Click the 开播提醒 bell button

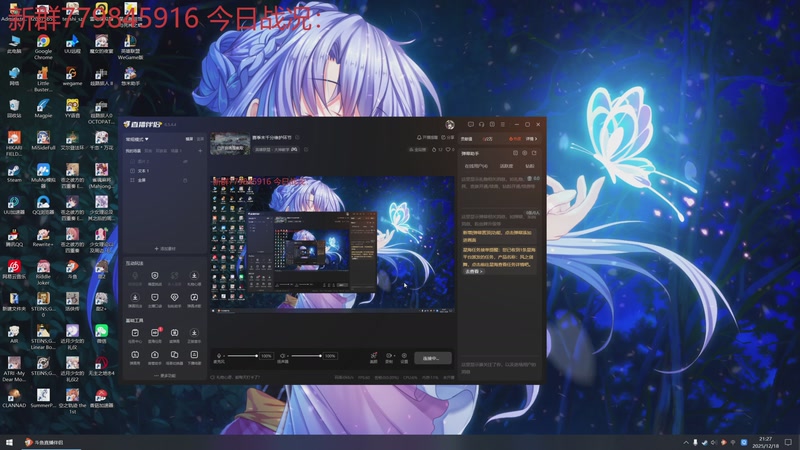(x=428, y=137)
